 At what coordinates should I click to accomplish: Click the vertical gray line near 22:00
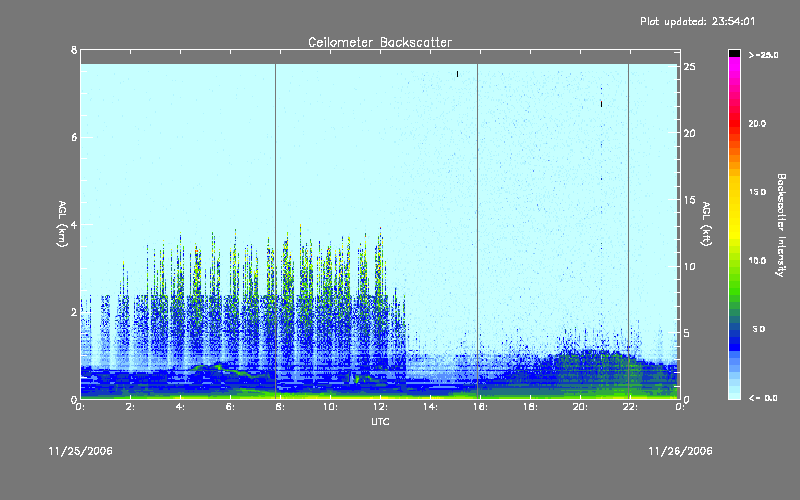pyautogui.click(x=629, y=231)
